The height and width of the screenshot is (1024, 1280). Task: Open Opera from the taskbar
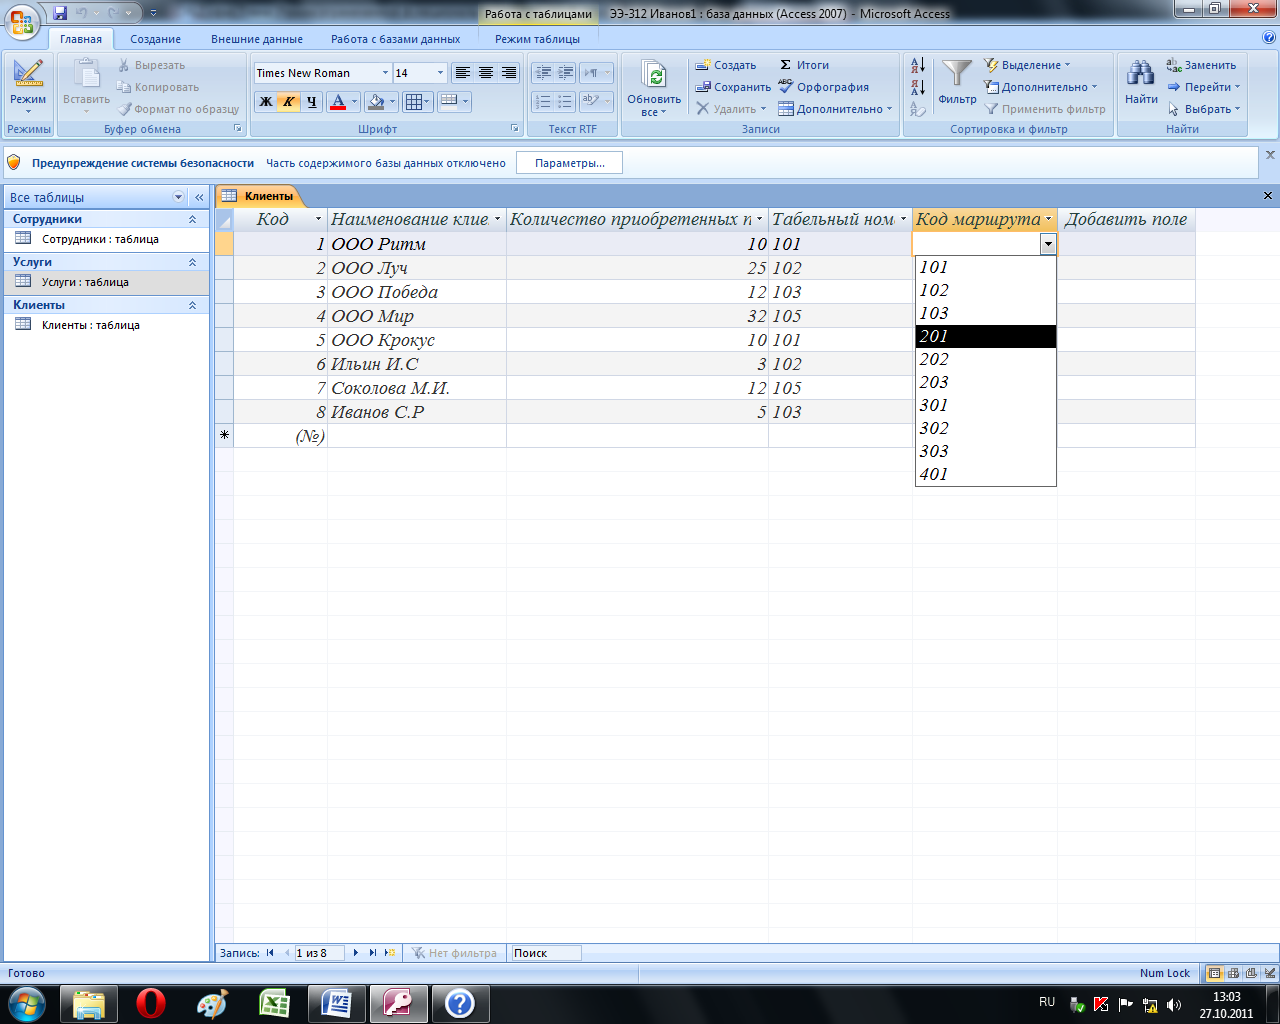(x=151, y=1003)
